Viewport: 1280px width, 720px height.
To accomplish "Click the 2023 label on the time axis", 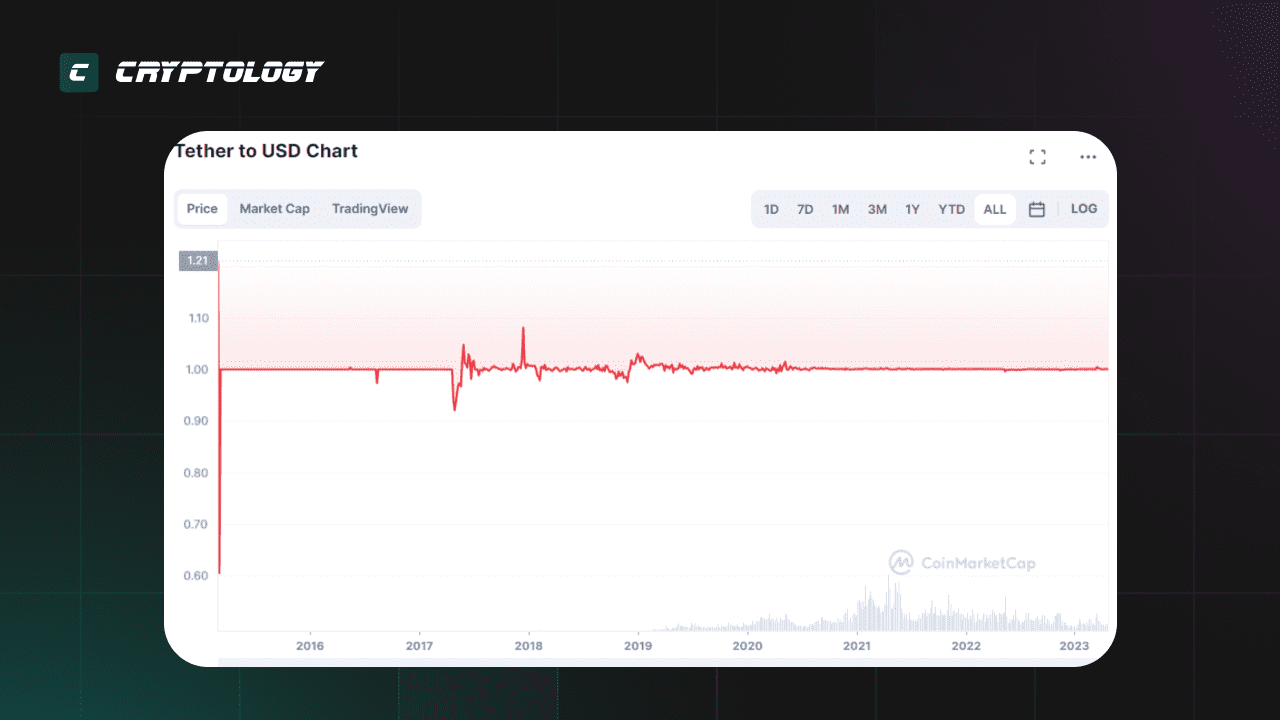I will 1075,646.
